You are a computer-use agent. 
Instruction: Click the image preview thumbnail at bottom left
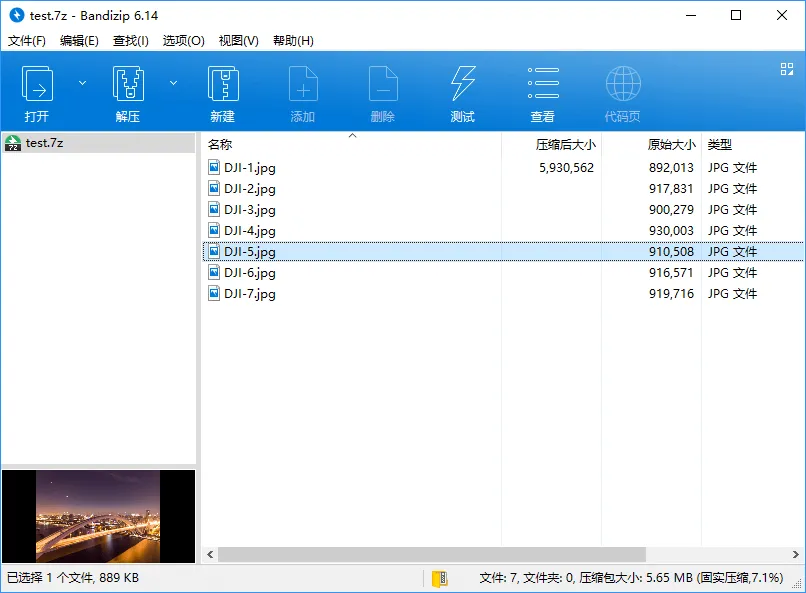click(x=99, y=515)
